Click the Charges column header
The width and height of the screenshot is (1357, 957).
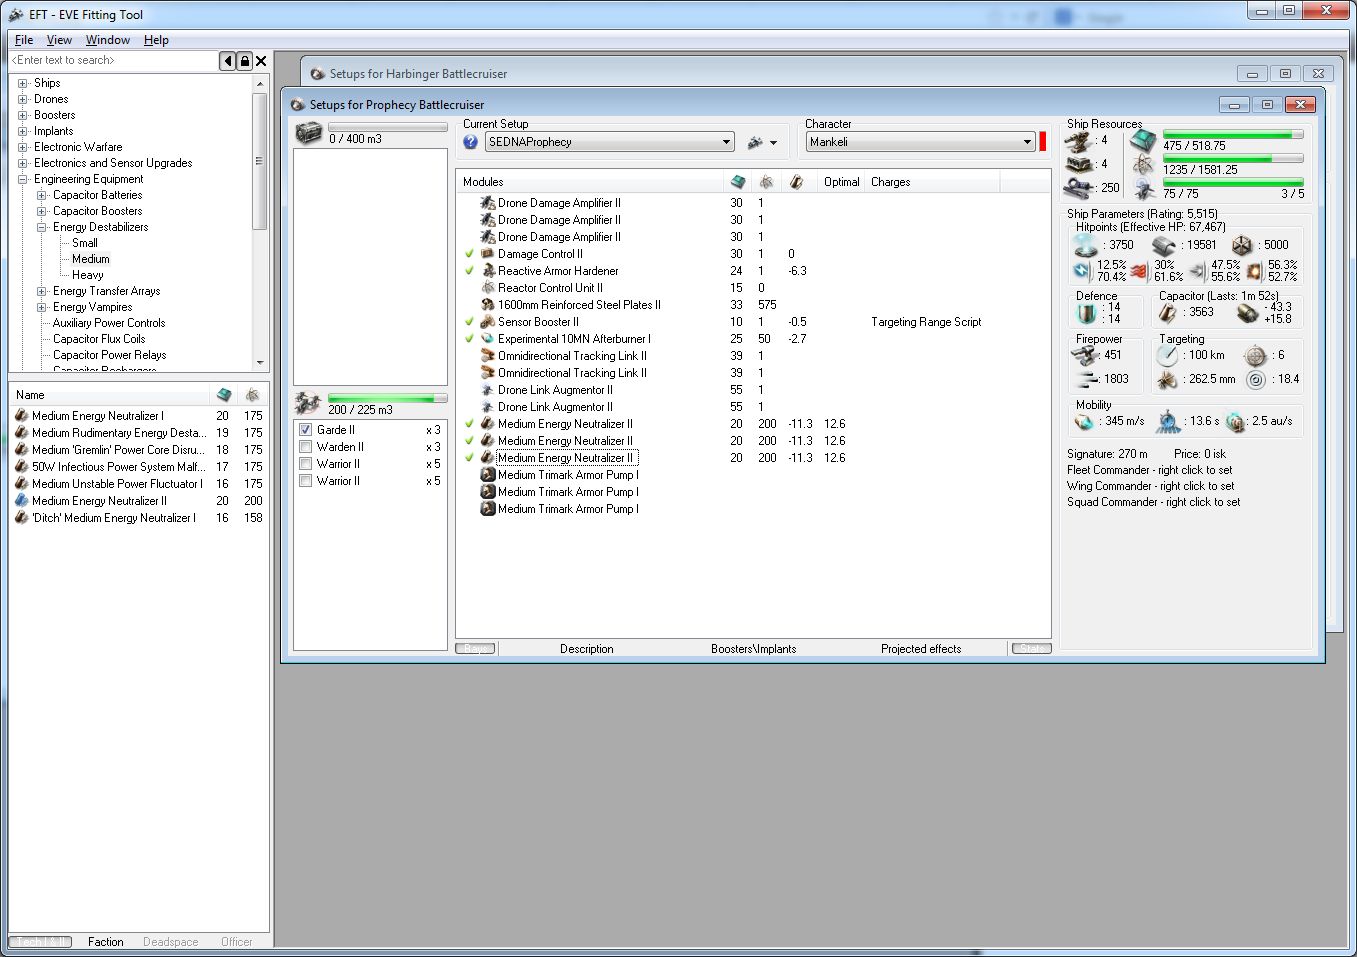click(933, 182)
